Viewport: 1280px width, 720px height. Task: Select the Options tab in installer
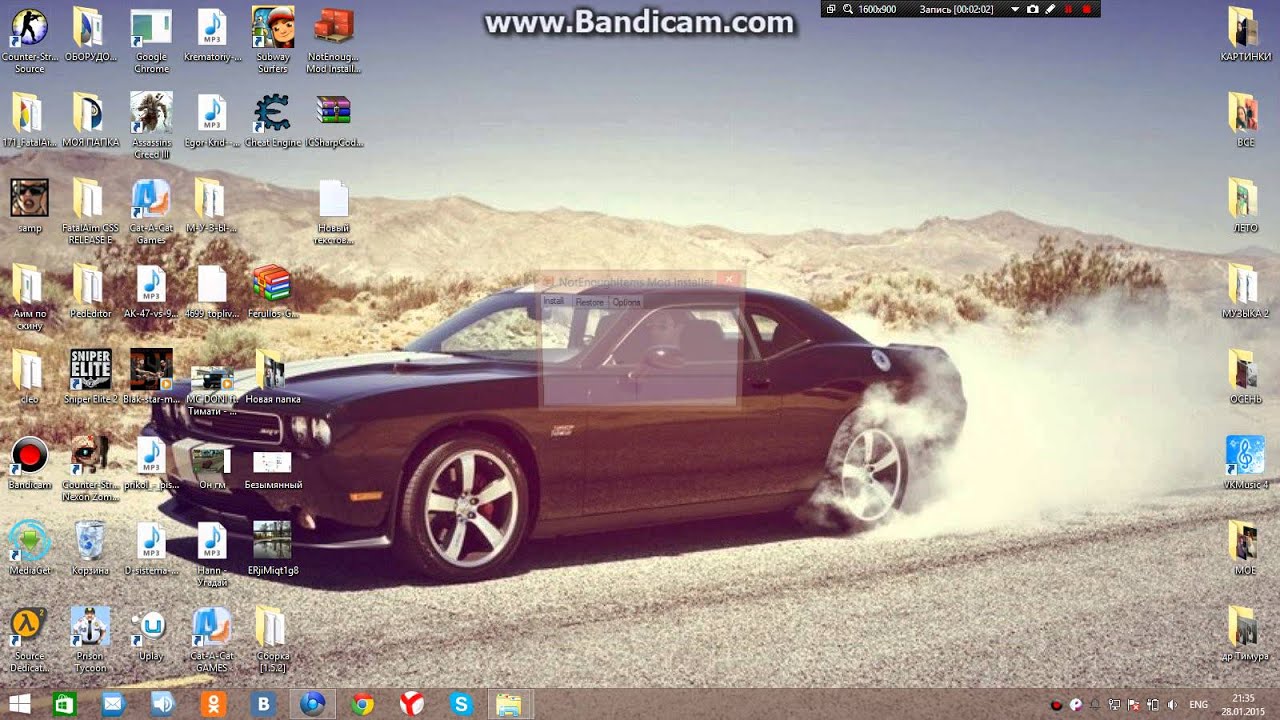[x=626, y=302]
